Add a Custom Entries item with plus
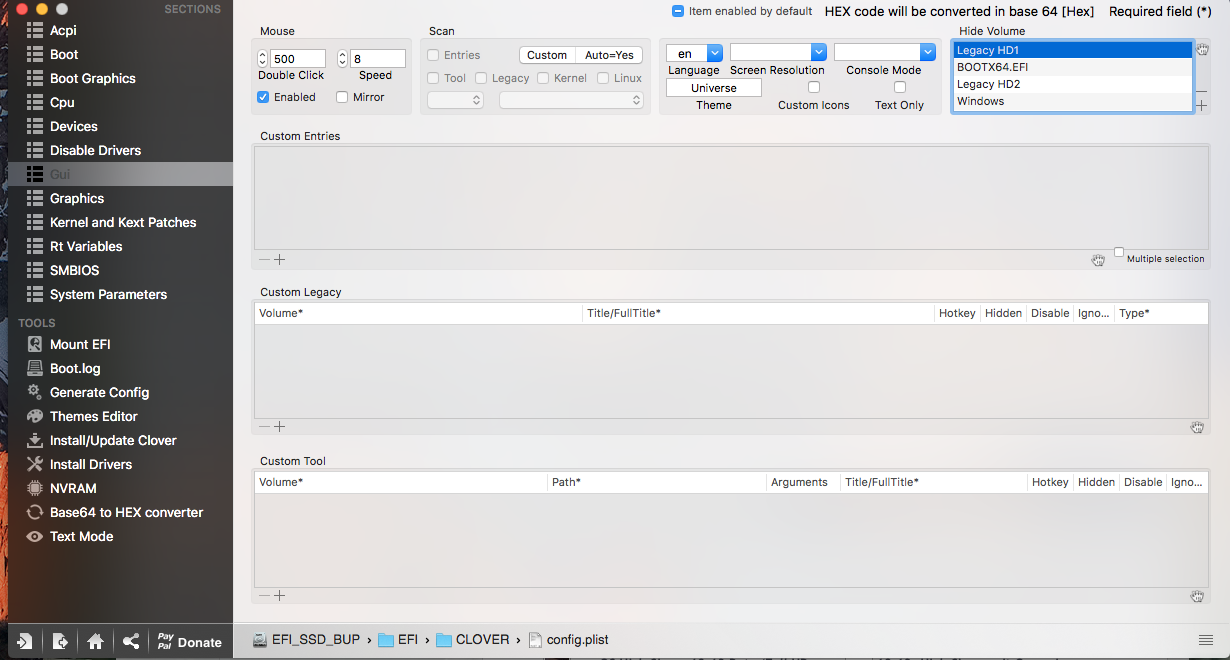The height and width of the screenshot is (660, 1230). [280, 259]
